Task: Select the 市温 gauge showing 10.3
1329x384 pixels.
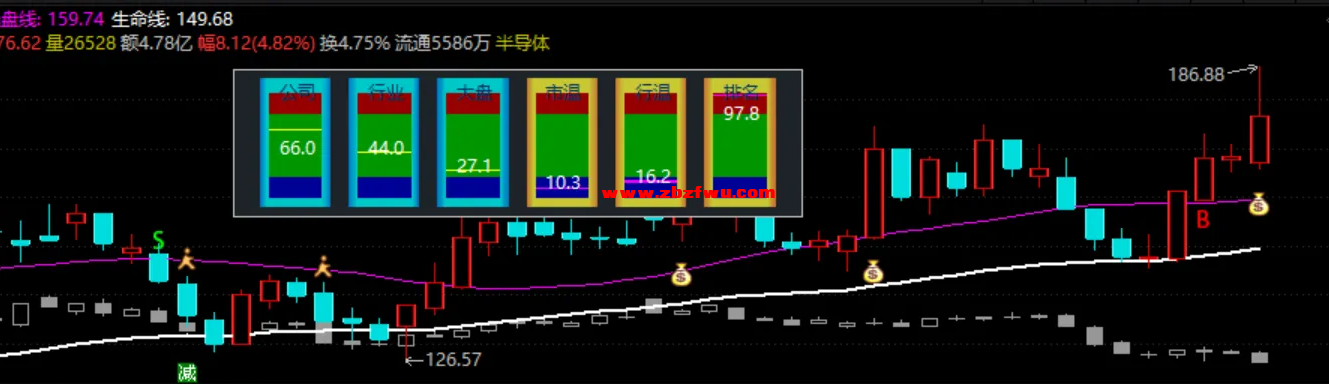Action: [x=562, y=142]
